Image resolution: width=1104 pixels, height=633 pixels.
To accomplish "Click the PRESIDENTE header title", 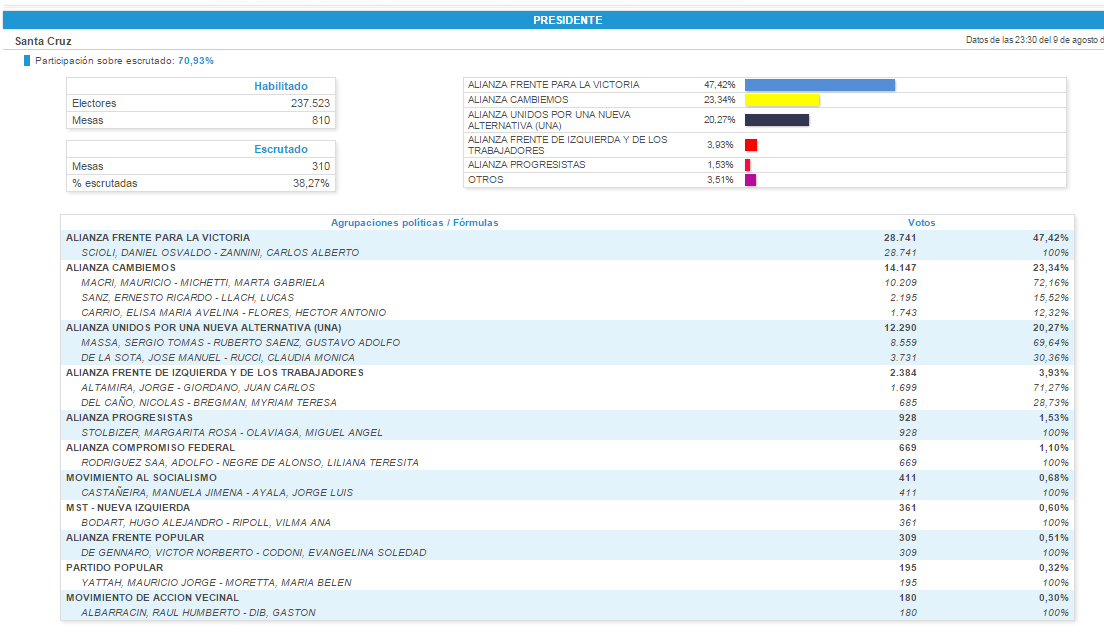I will [567, 20].
